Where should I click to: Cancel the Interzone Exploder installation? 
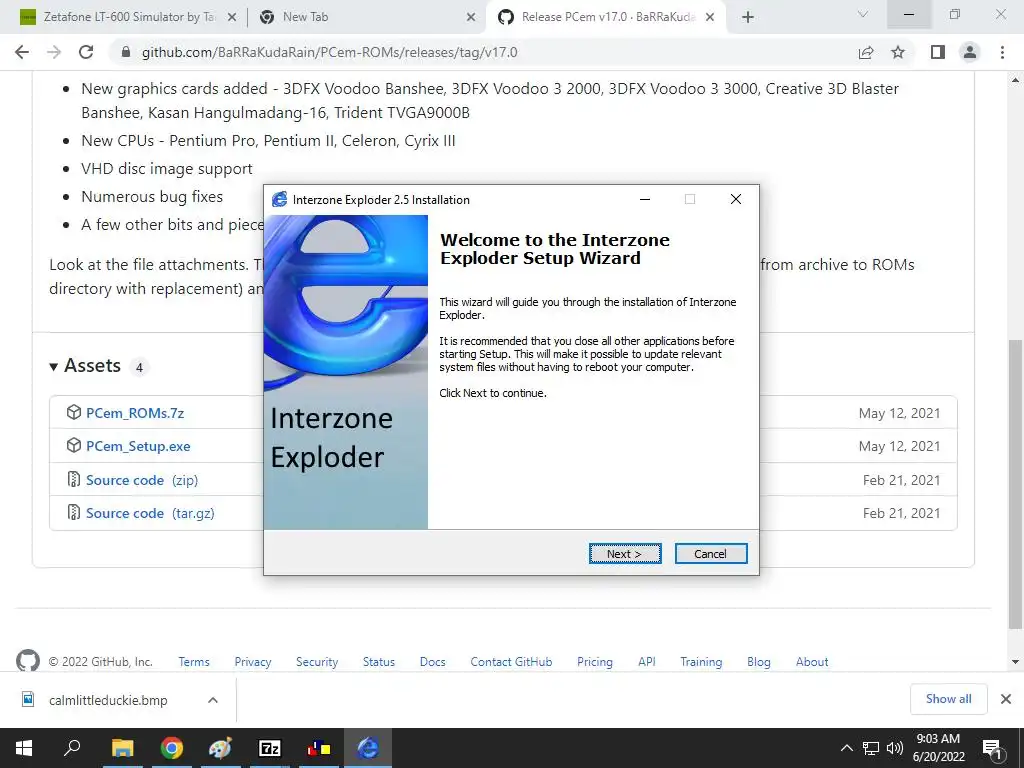click(x=711, y=554)
